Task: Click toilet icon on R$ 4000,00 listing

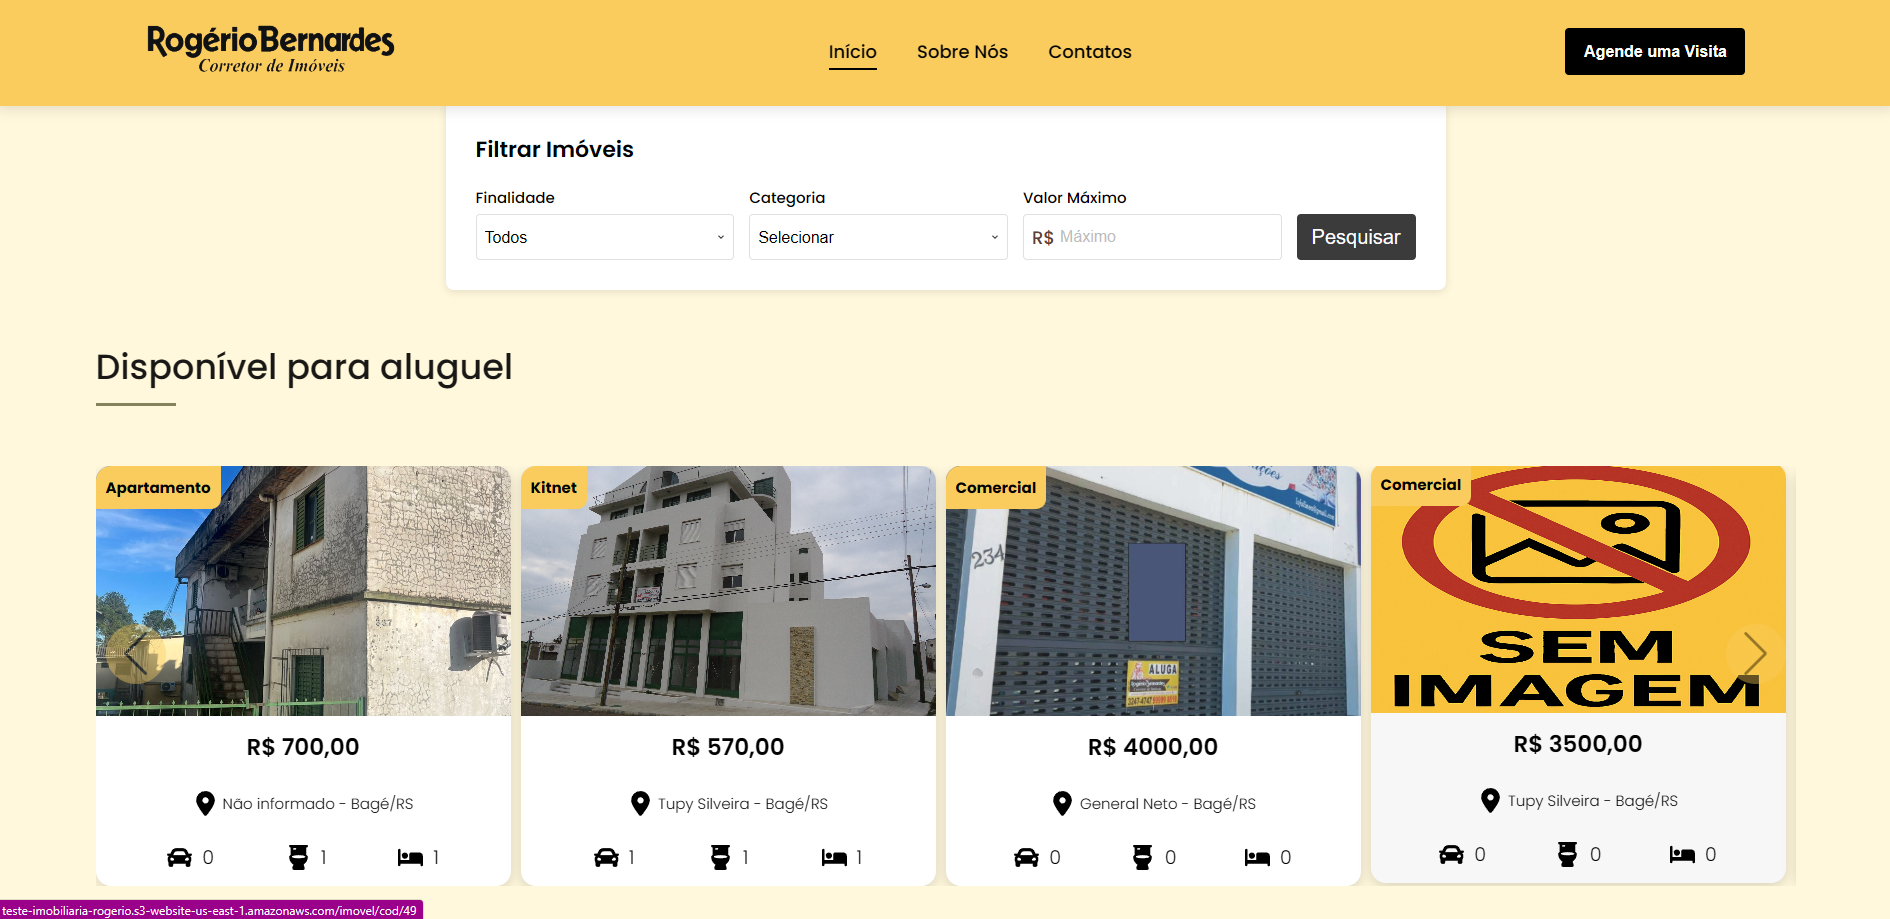Action: pos(1142,857)
